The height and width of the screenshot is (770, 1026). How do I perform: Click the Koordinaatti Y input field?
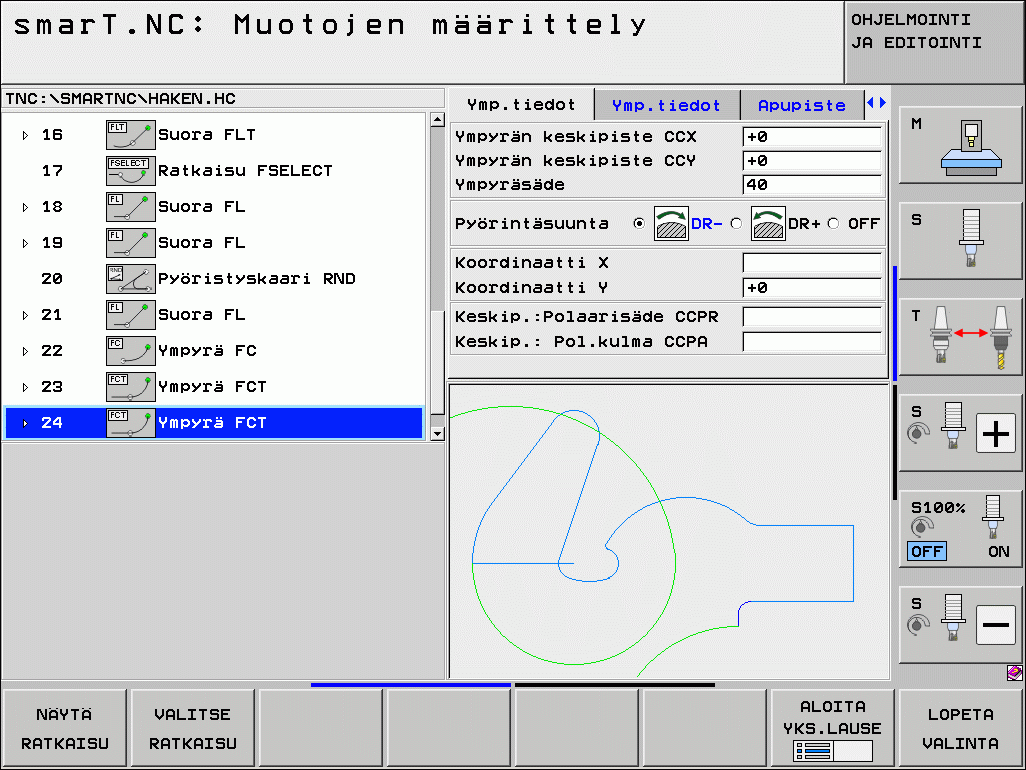tap(813, 288)
